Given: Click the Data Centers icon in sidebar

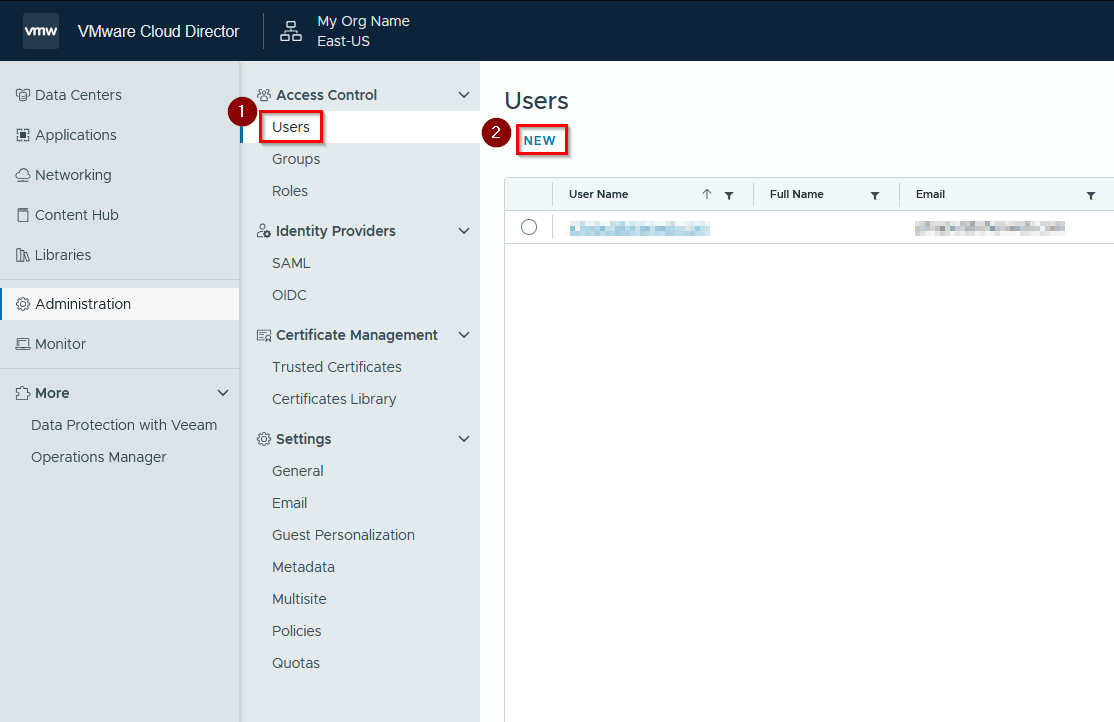Looking at the screenshot, I should coord(23,95).
